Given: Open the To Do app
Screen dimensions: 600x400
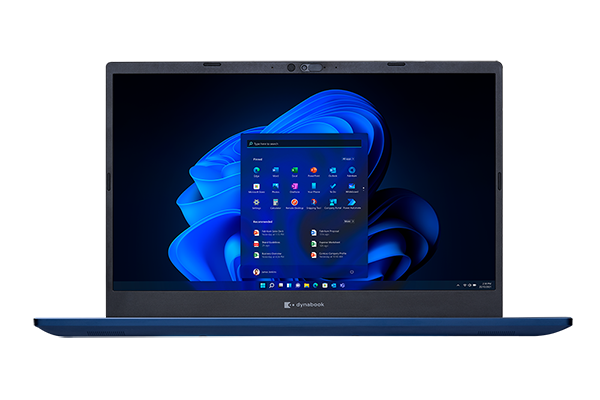Looking at the screenshot, I should coord(333,187).
